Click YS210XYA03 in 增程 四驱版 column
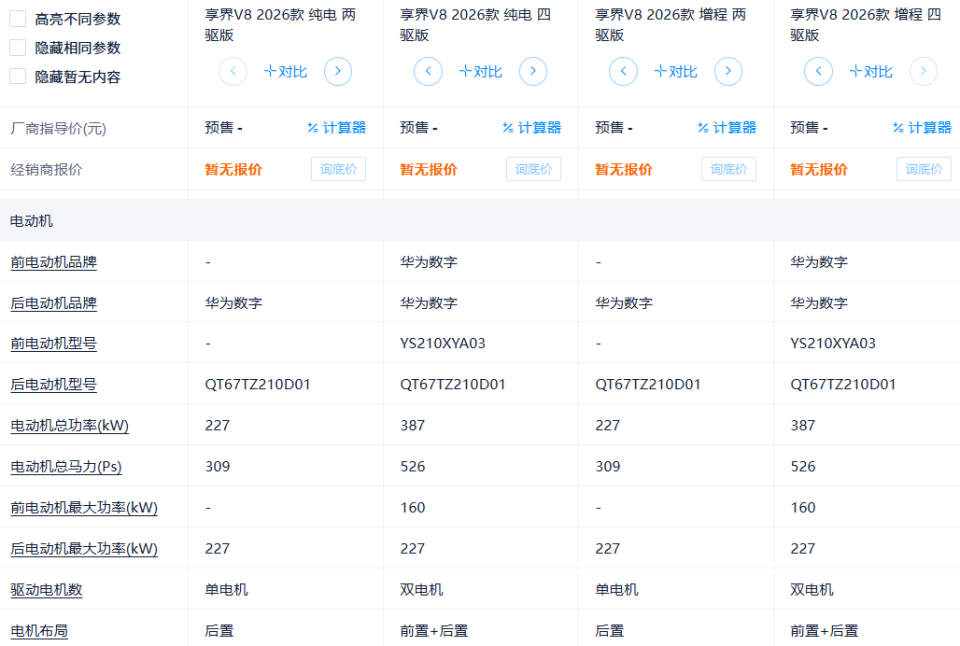960x646 pixels. point(833,344)
